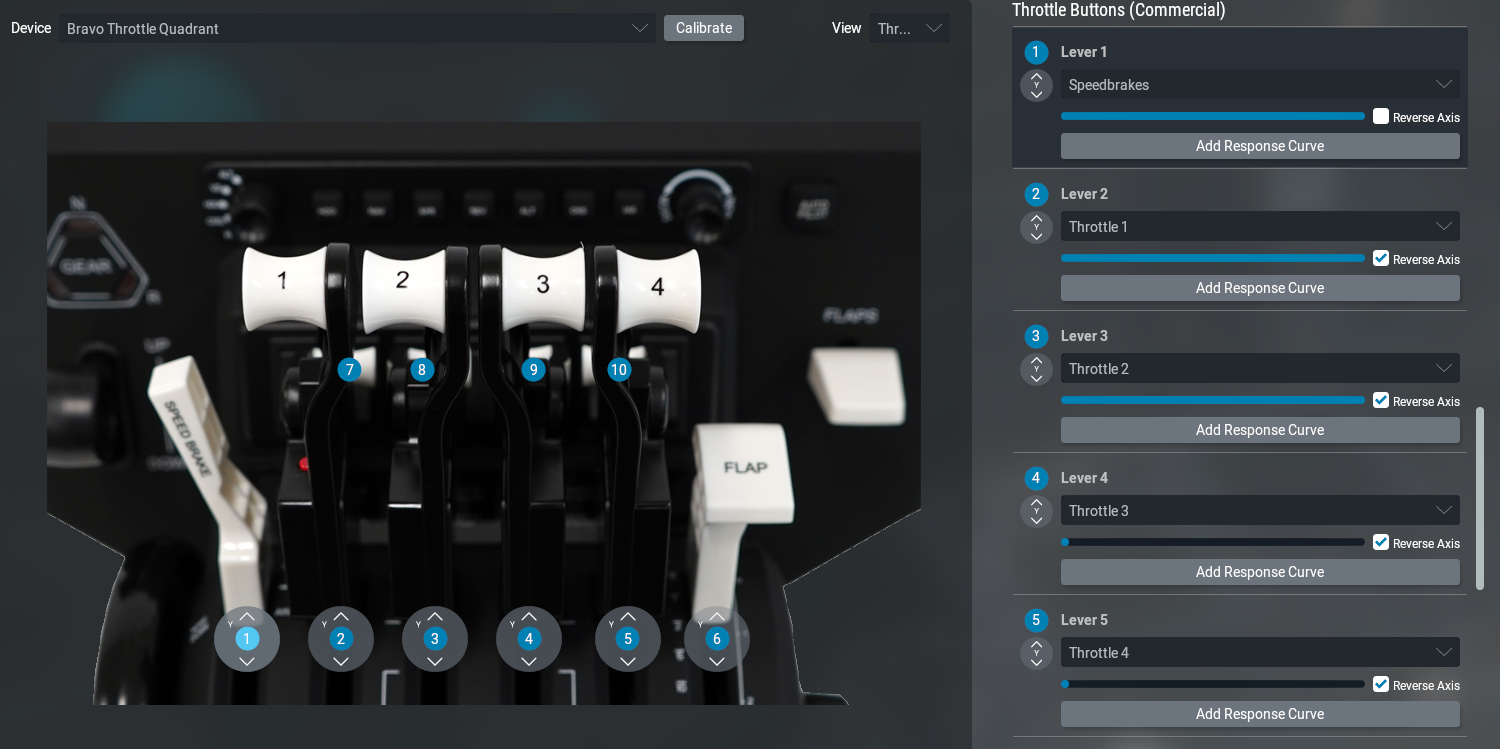The image size is (1500, 749).
Task: Open the Throttle 3 assignment dropdown
Action: click(1259, 511)
